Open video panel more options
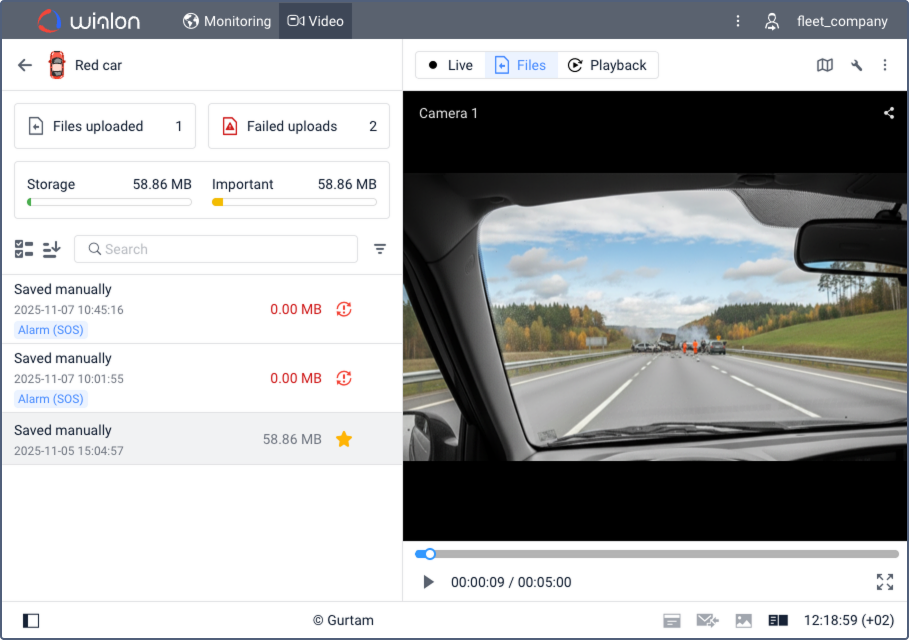The height and width of the screenshot is (640, 909). 885,65
